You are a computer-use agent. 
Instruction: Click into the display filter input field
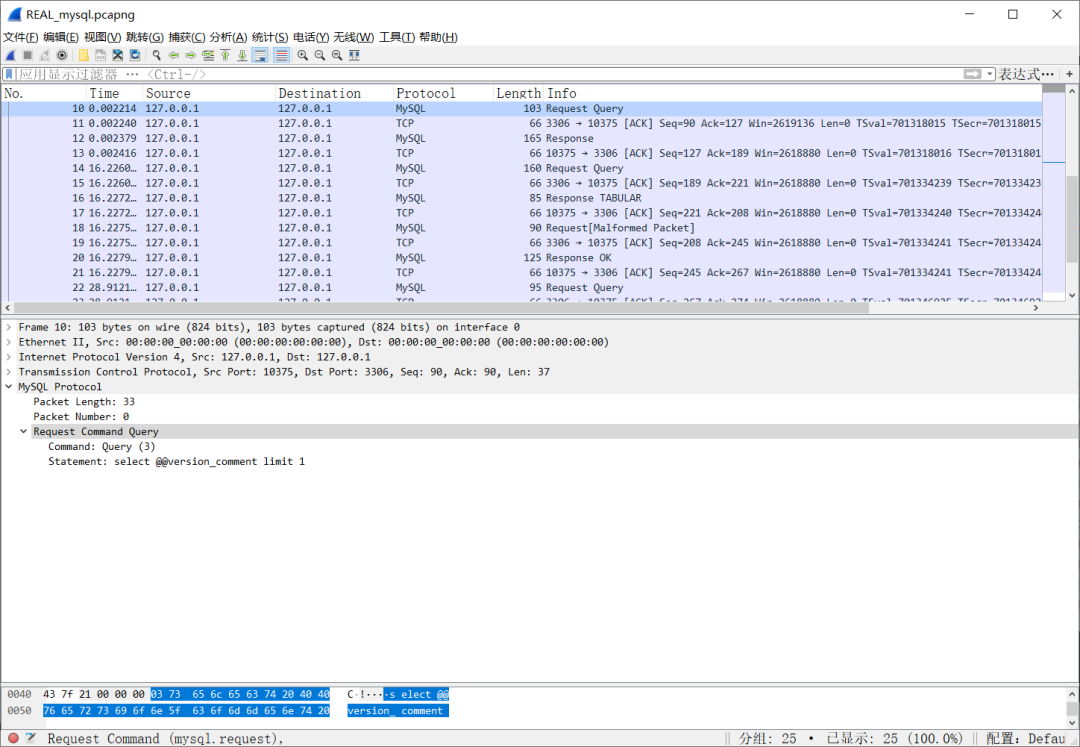tap(489, 74)
